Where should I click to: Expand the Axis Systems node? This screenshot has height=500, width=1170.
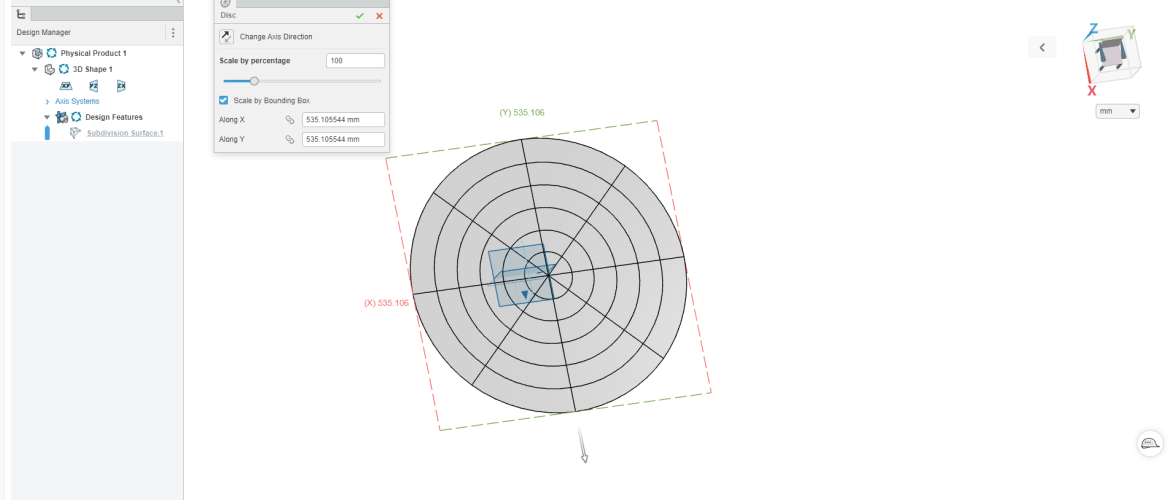47,102
